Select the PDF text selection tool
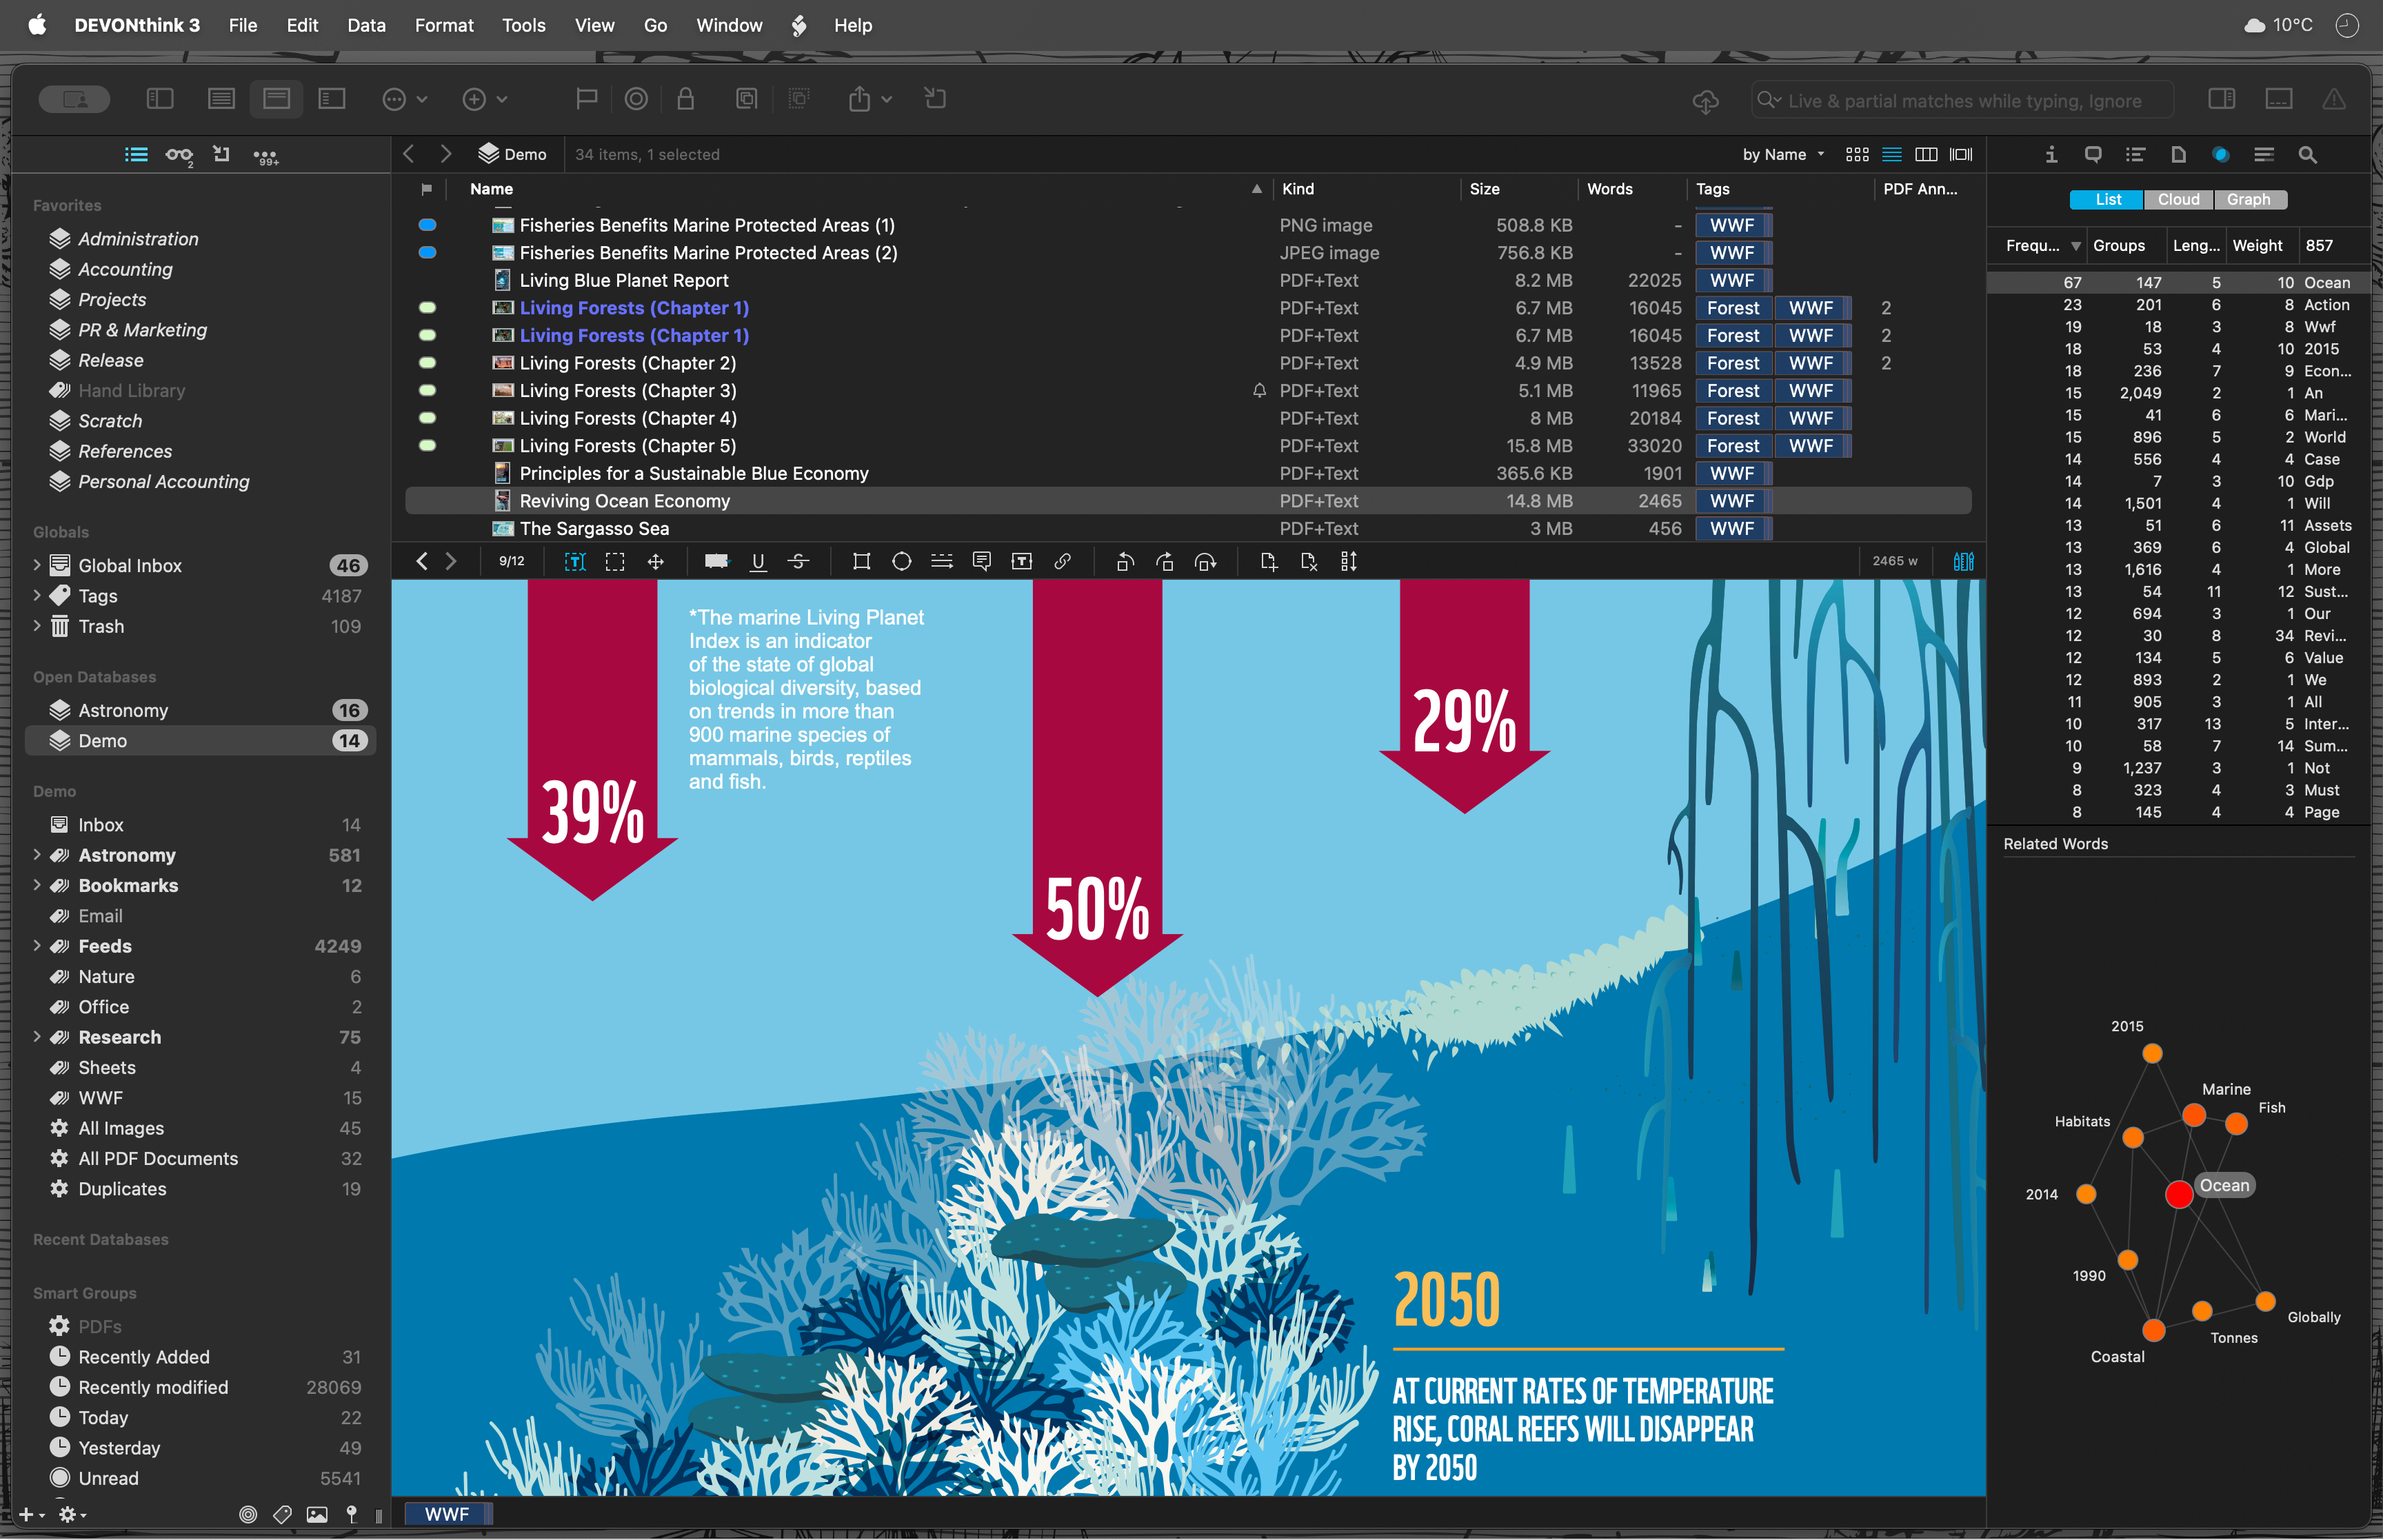The width and height of the screenshot is (2383, 1540). tap(574, 562)
